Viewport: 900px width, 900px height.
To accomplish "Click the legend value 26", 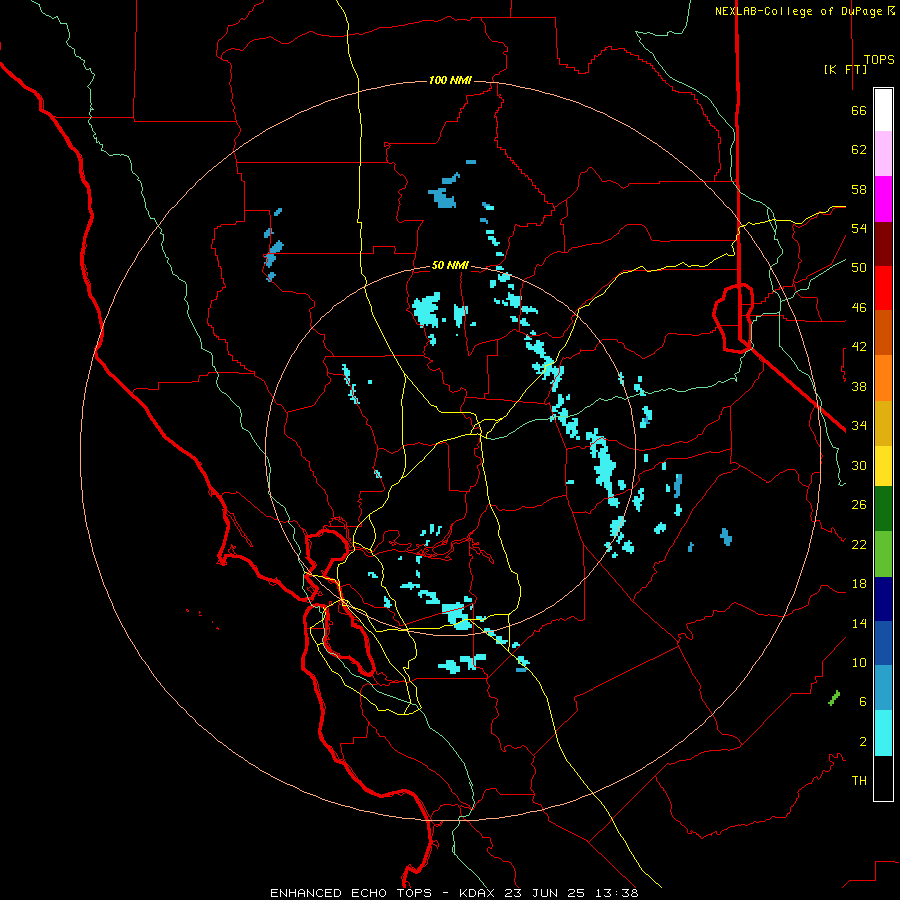I will pyautogui.click(x=859, y=505).
